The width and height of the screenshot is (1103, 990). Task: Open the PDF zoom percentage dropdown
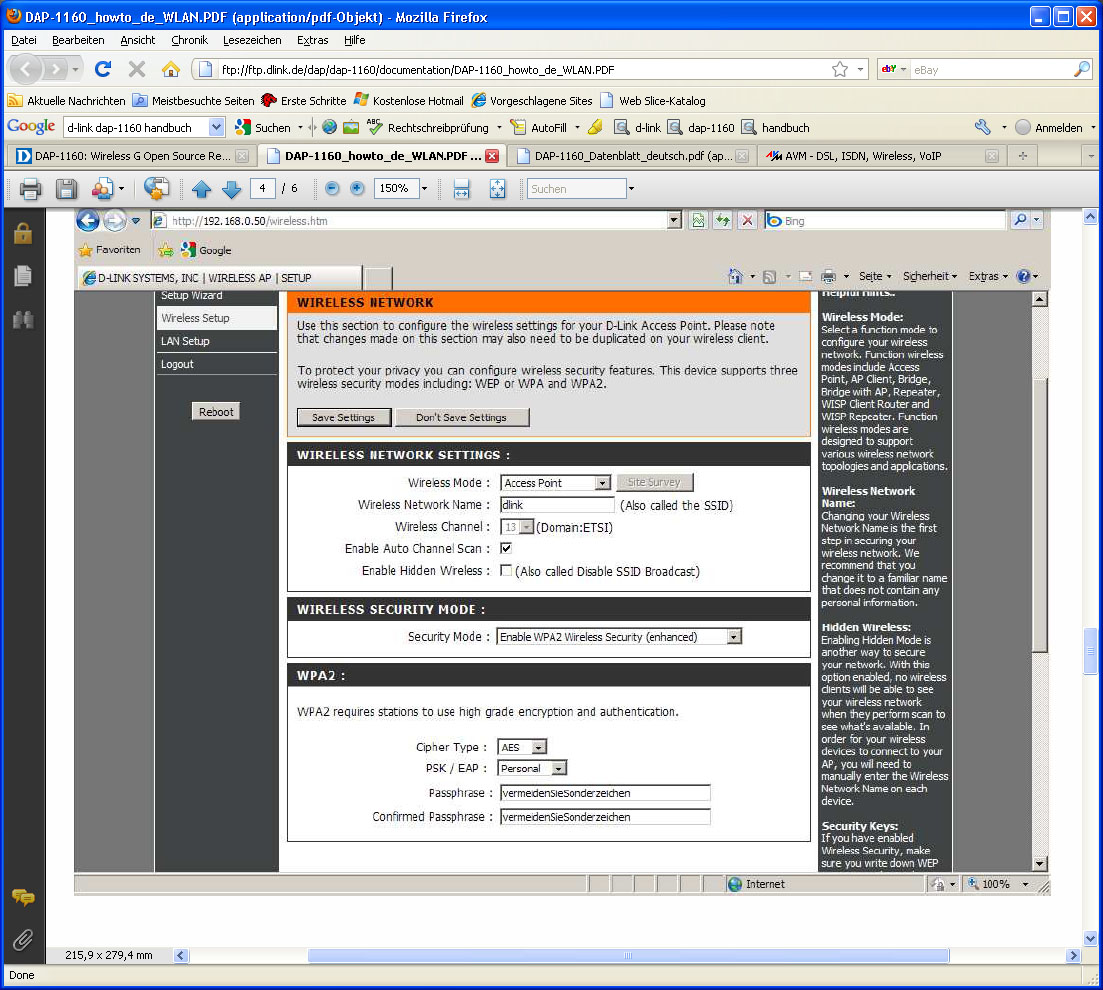424,189
